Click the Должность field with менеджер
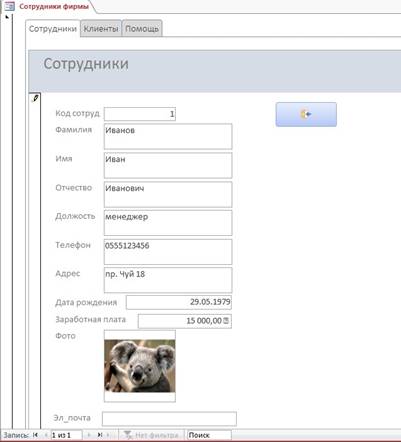Image resolution: width=401 pixels, height=442 pixels. 168,223
